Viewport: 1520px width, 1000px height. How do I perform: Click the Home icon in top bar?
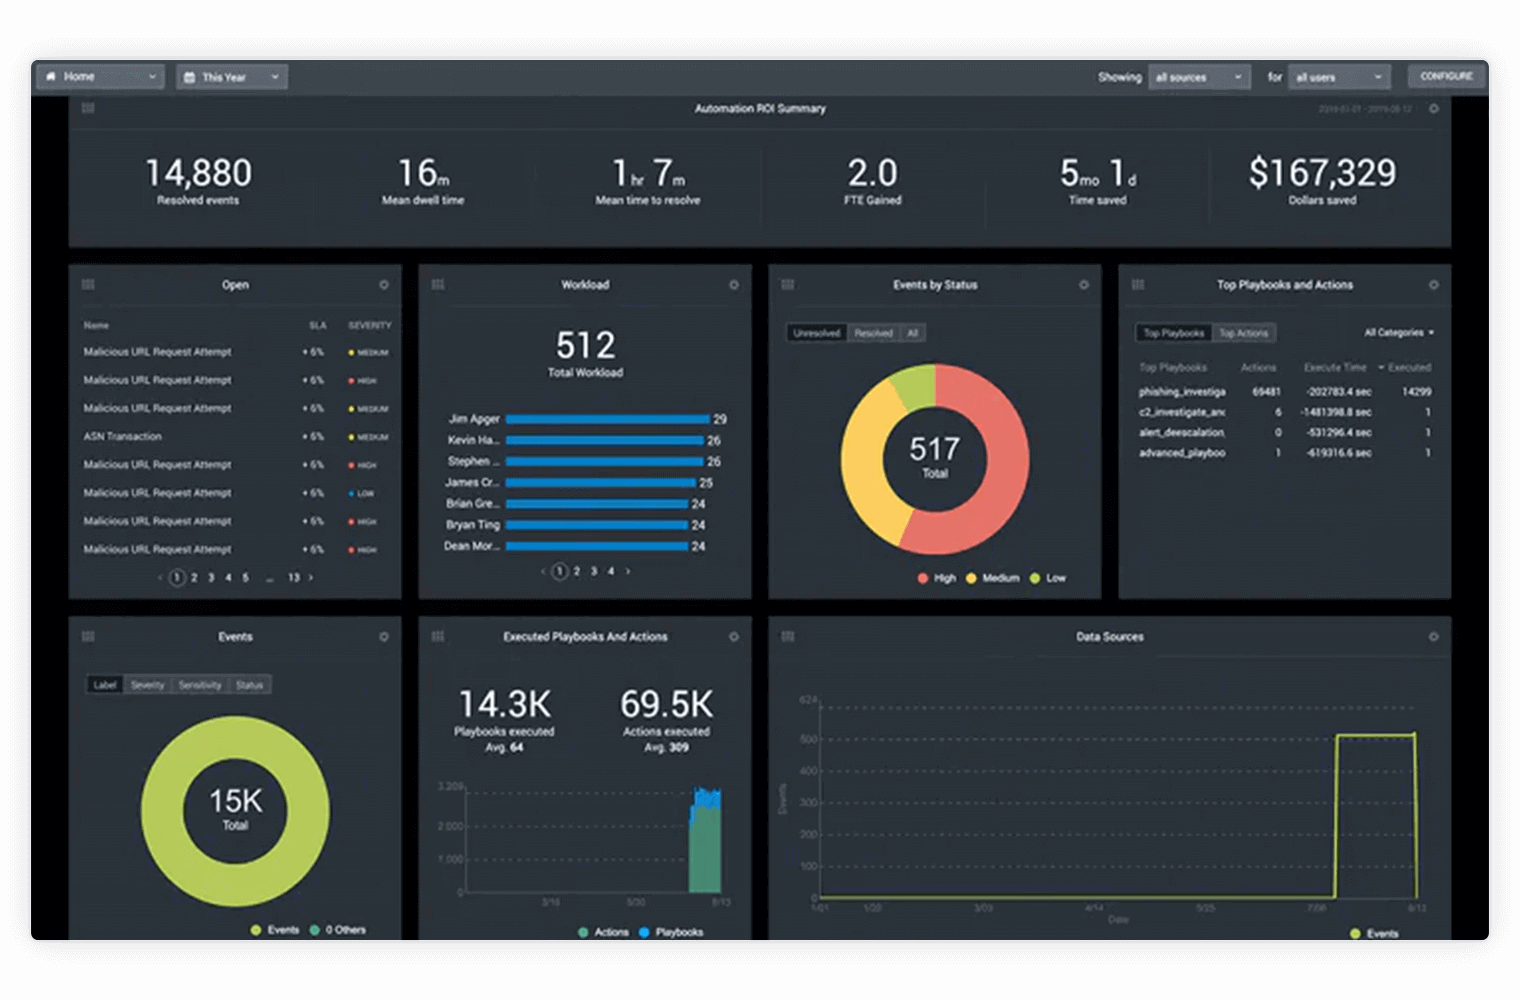pos(51,76)
